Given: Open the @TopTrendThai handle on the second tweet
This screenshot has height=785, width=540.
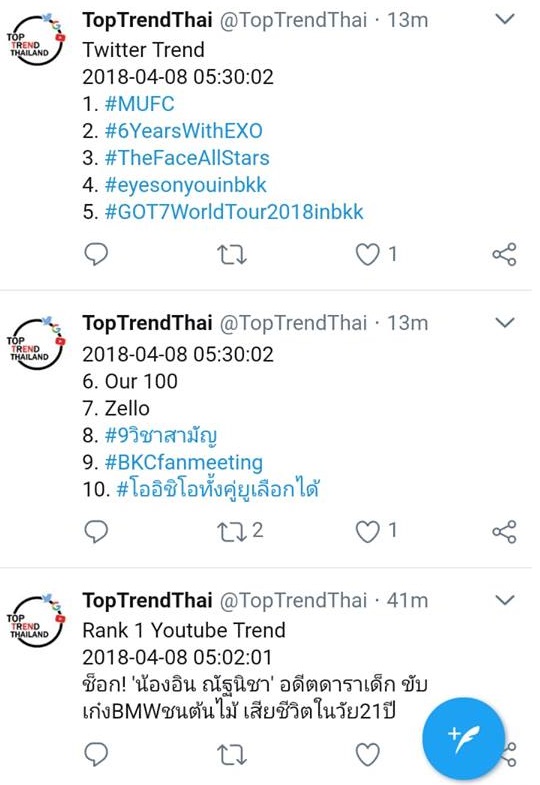Looking at the screenshot, I should [x=293, y=323].
